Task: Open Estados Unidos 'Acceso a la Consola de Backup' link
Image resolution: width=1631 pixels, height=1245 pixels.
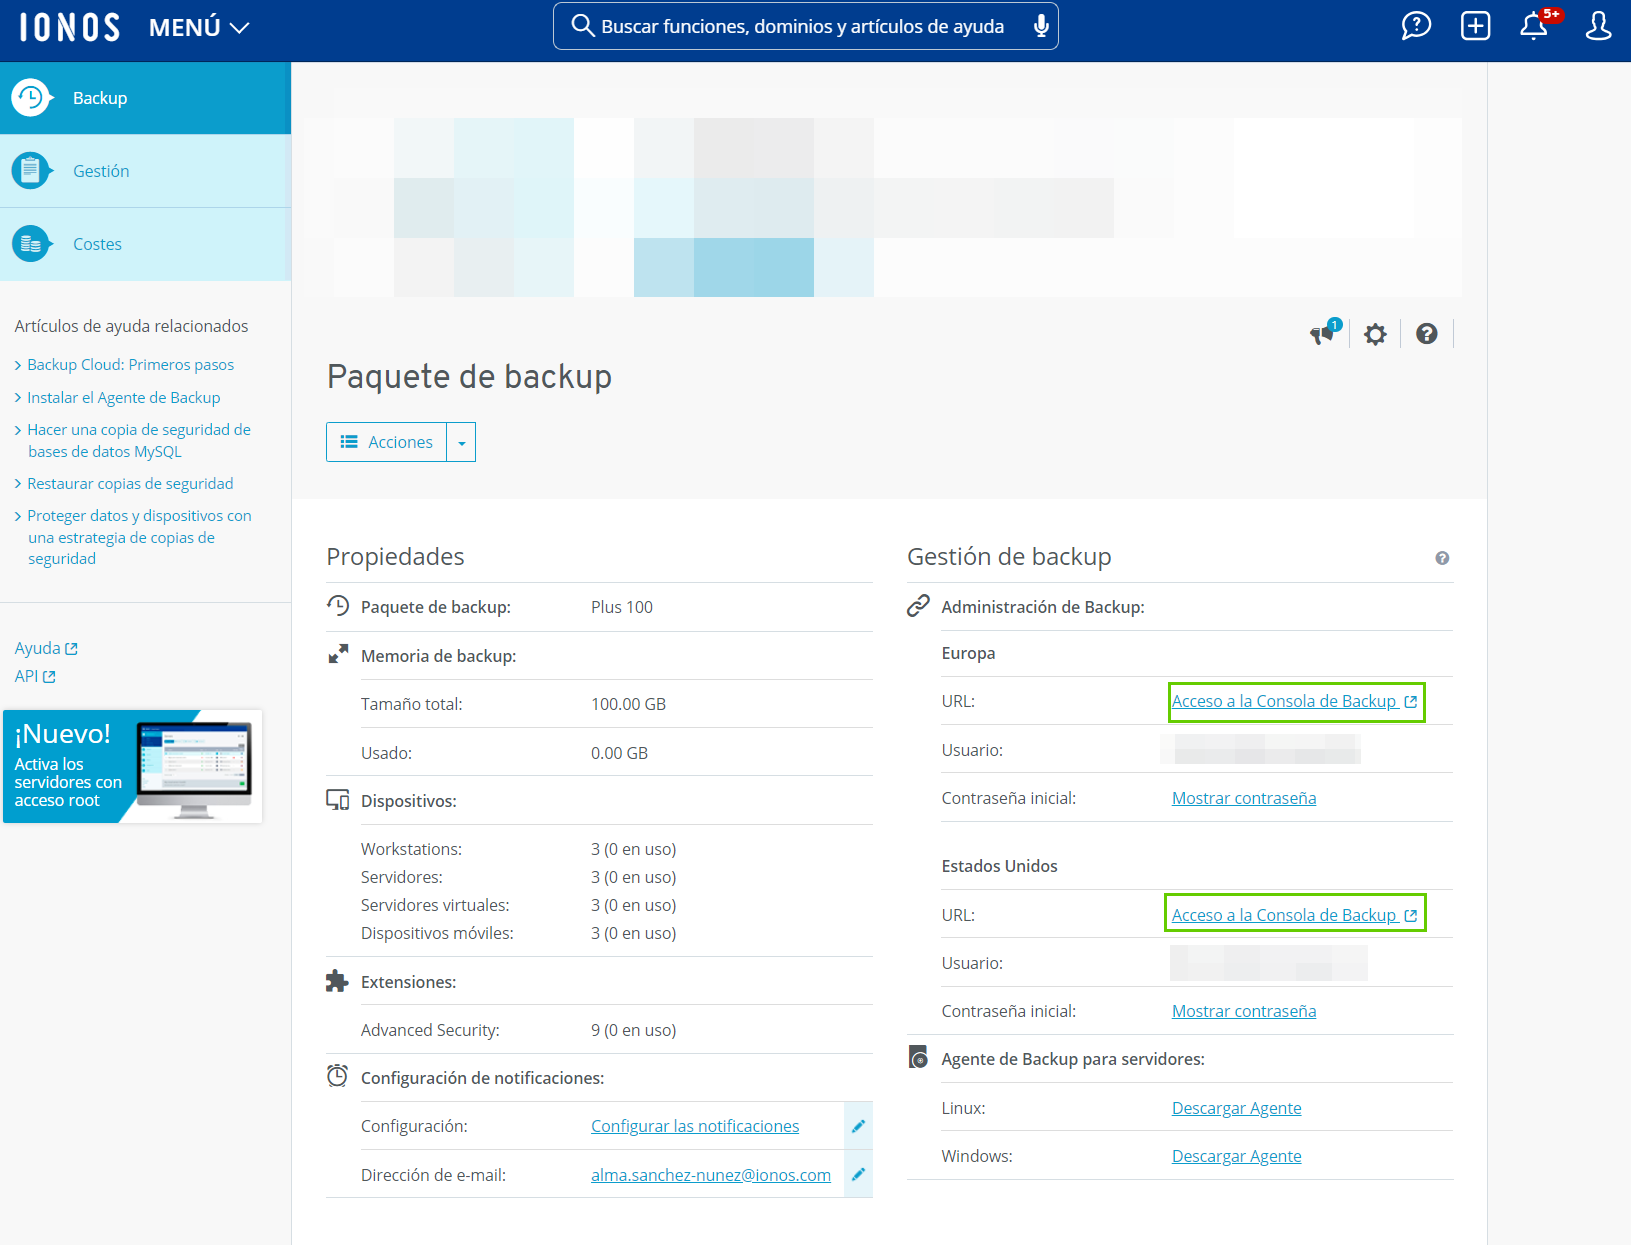Action: pyautogui.click(x=1295, y=915)
